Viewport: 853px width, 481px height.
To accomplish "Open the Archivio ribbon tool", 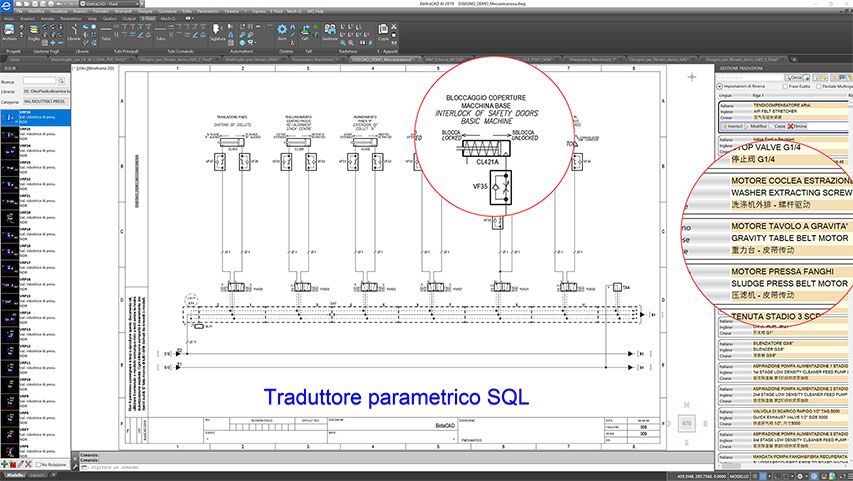I will tap(9, 33).
